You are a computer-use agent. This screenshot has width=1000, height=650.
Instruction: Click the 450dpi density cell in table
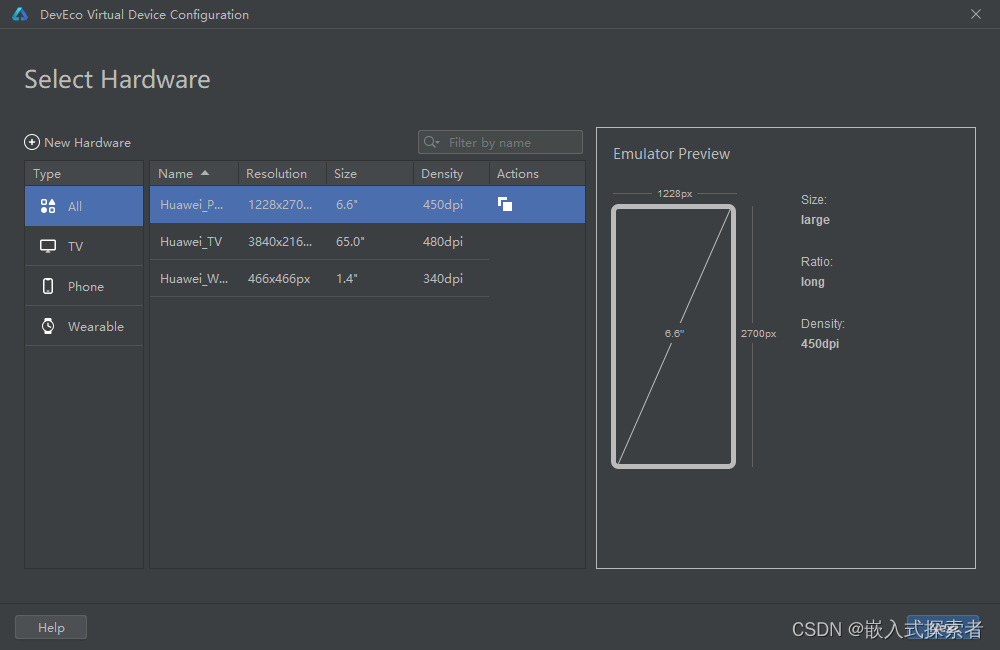[x=443, y=205]
